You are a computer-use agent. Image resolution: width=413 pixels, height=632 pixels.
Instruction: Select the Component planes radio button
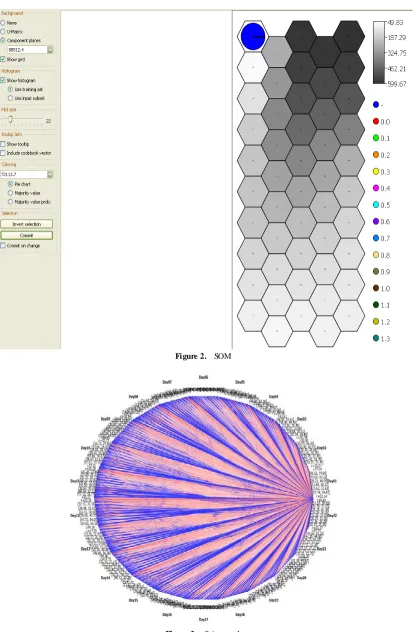(3, 40)
